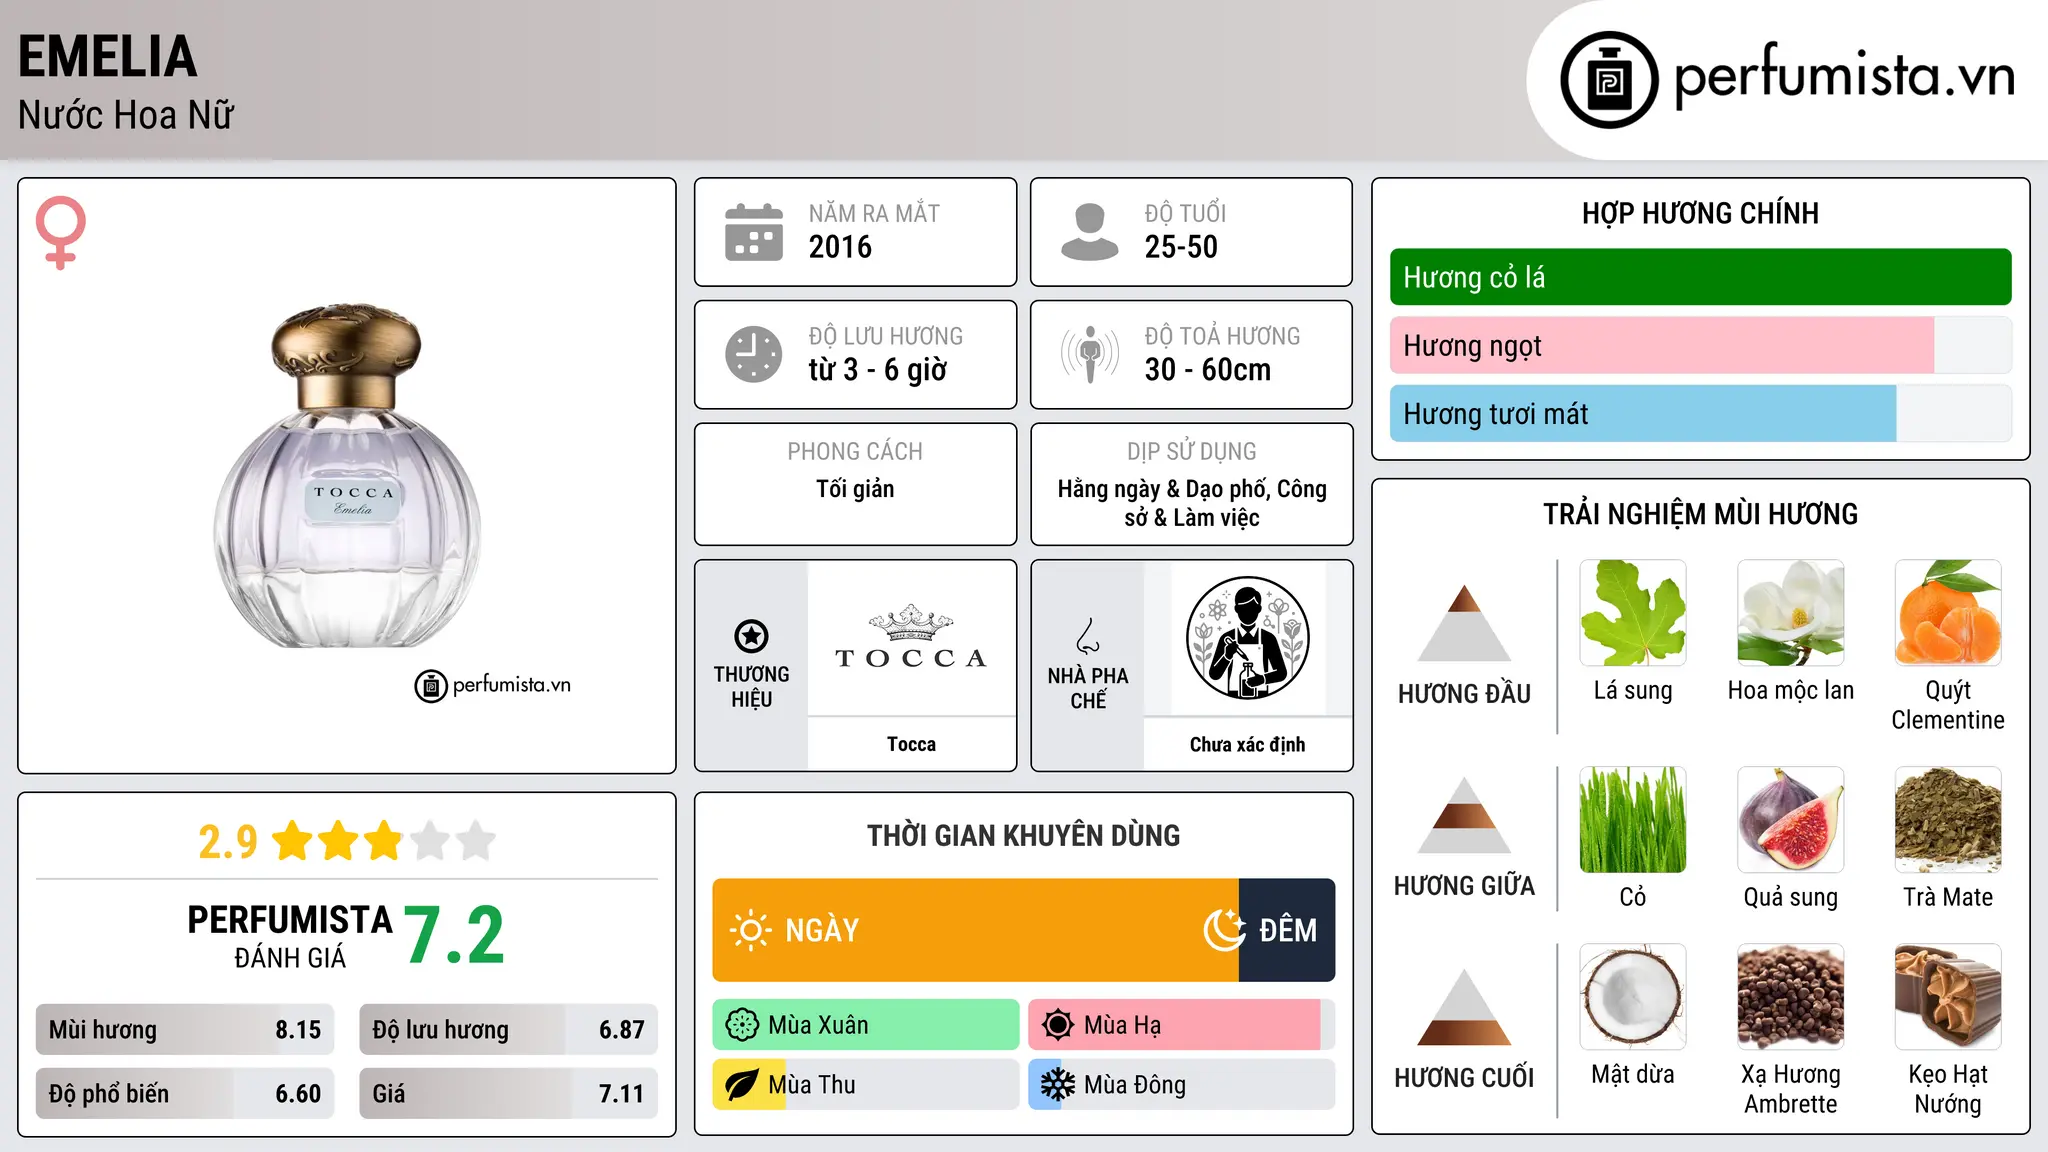Click the Độ lưu hương 6.87 score bar

coord(509,1030)
